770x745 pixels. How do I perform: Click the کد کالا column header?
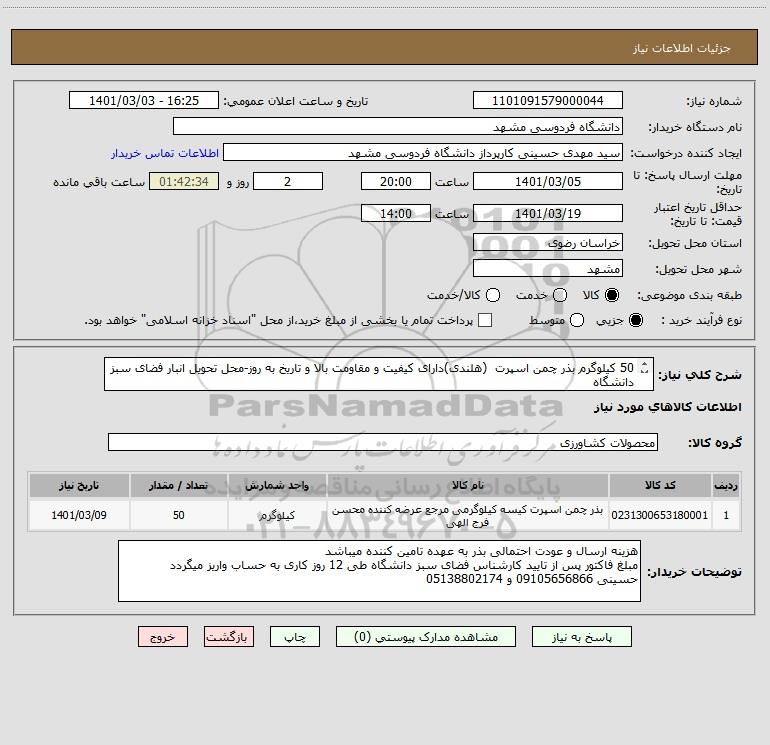point(660,485)
